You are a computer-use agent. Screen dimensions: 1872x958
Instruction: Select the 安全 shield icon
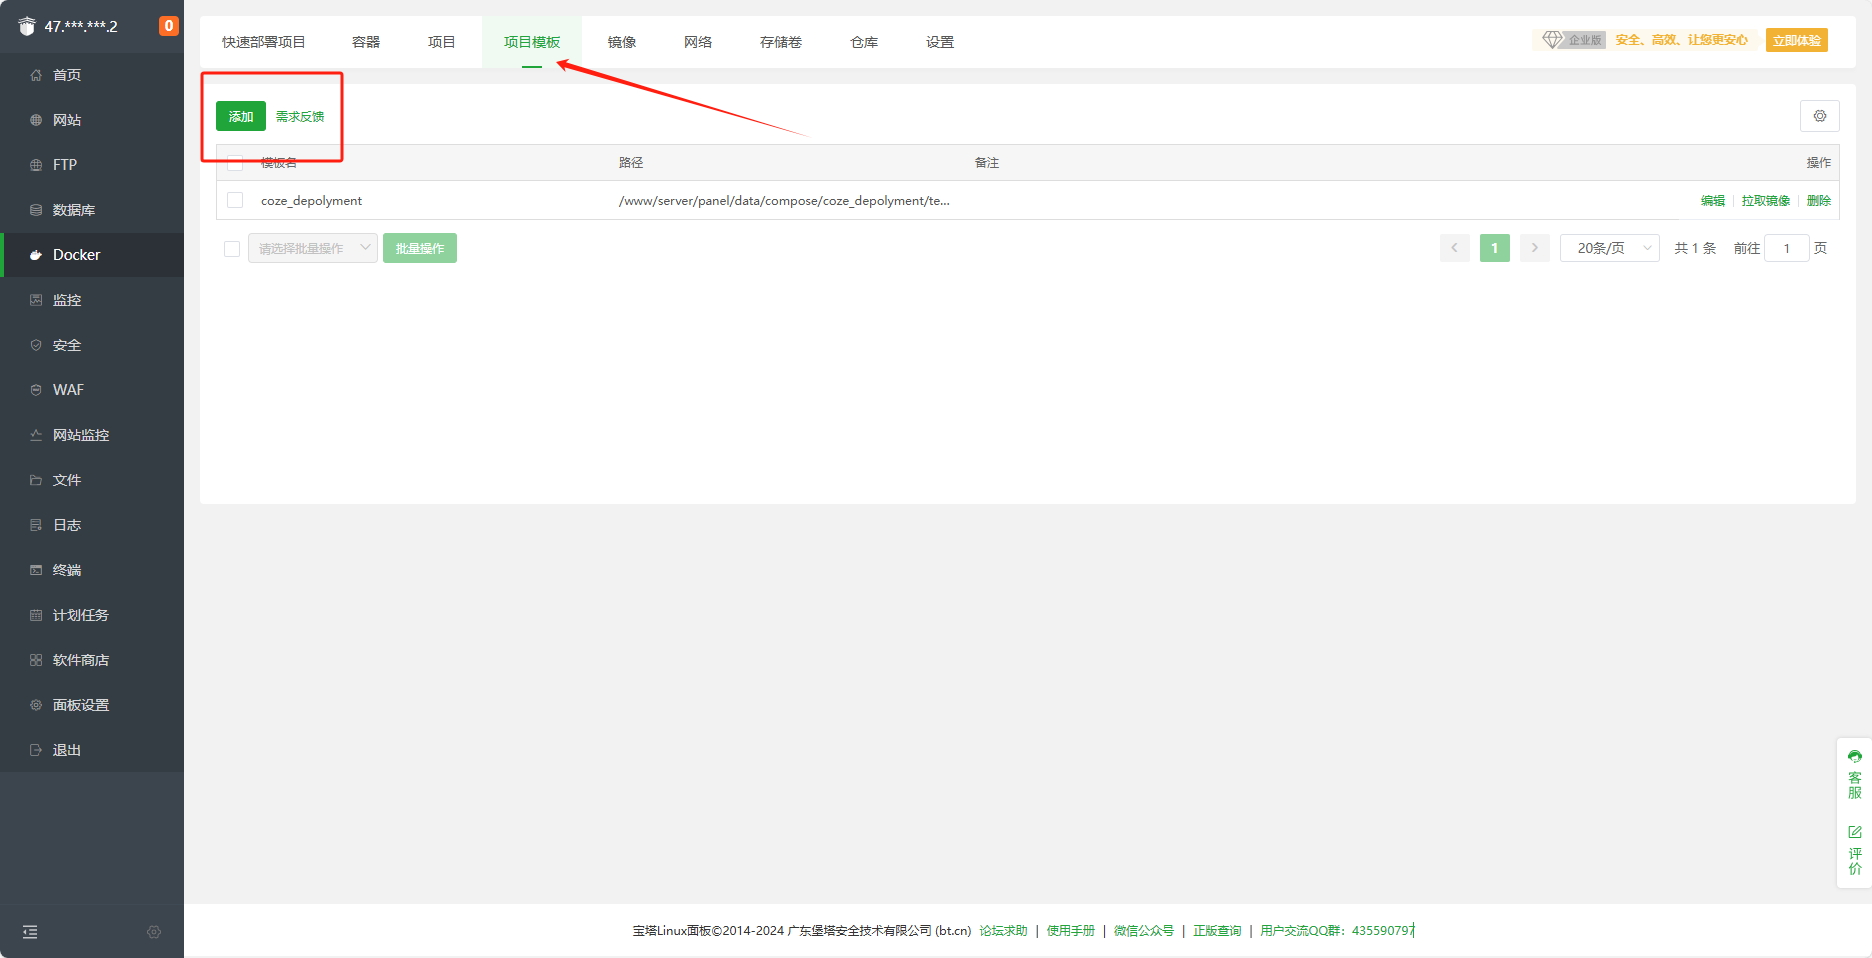pyautogui.click(x=36, y=345)
